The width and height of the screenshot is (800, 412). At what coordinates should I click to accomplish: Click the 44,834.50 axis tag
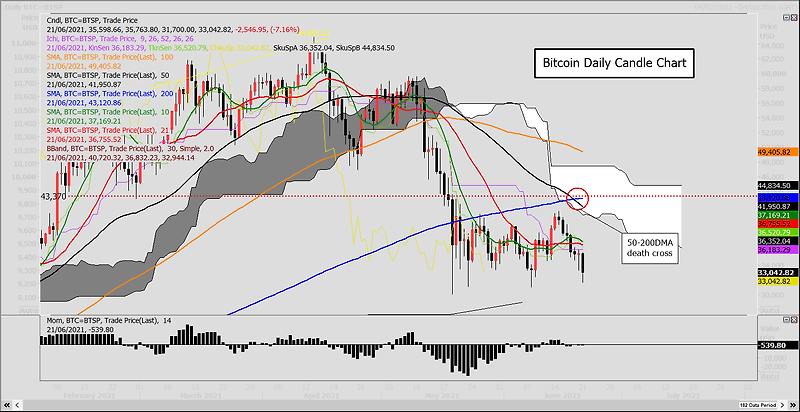pyautogui.click(x=778, y=186)
